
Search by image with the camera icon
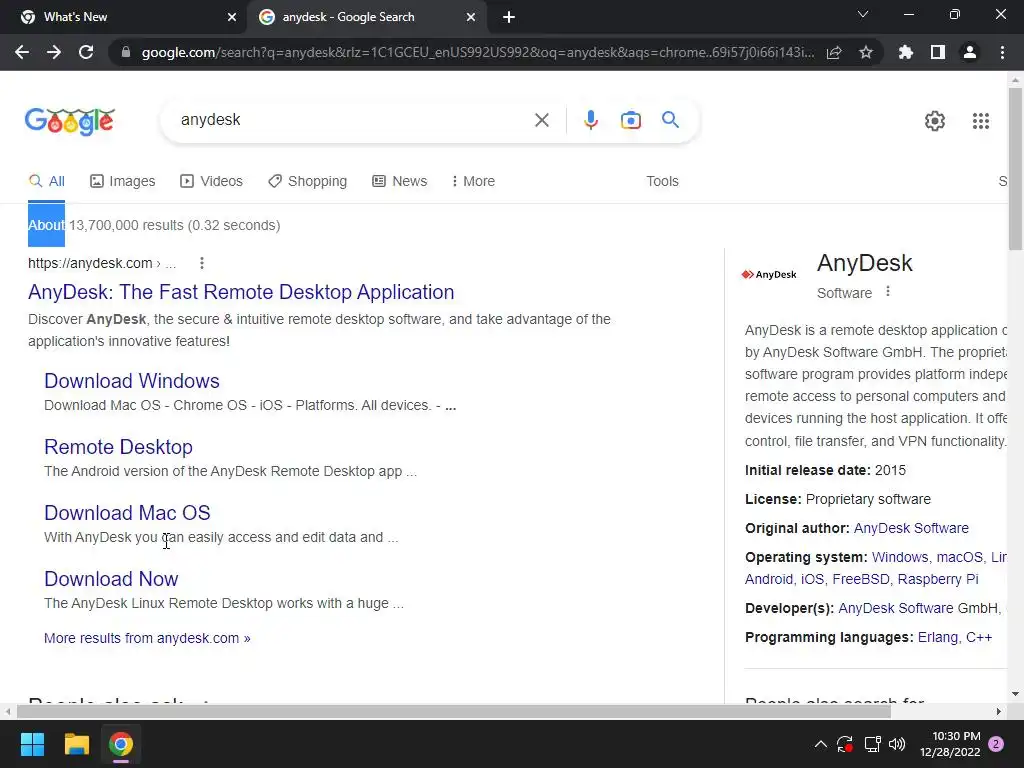click(x=631, y=120)
